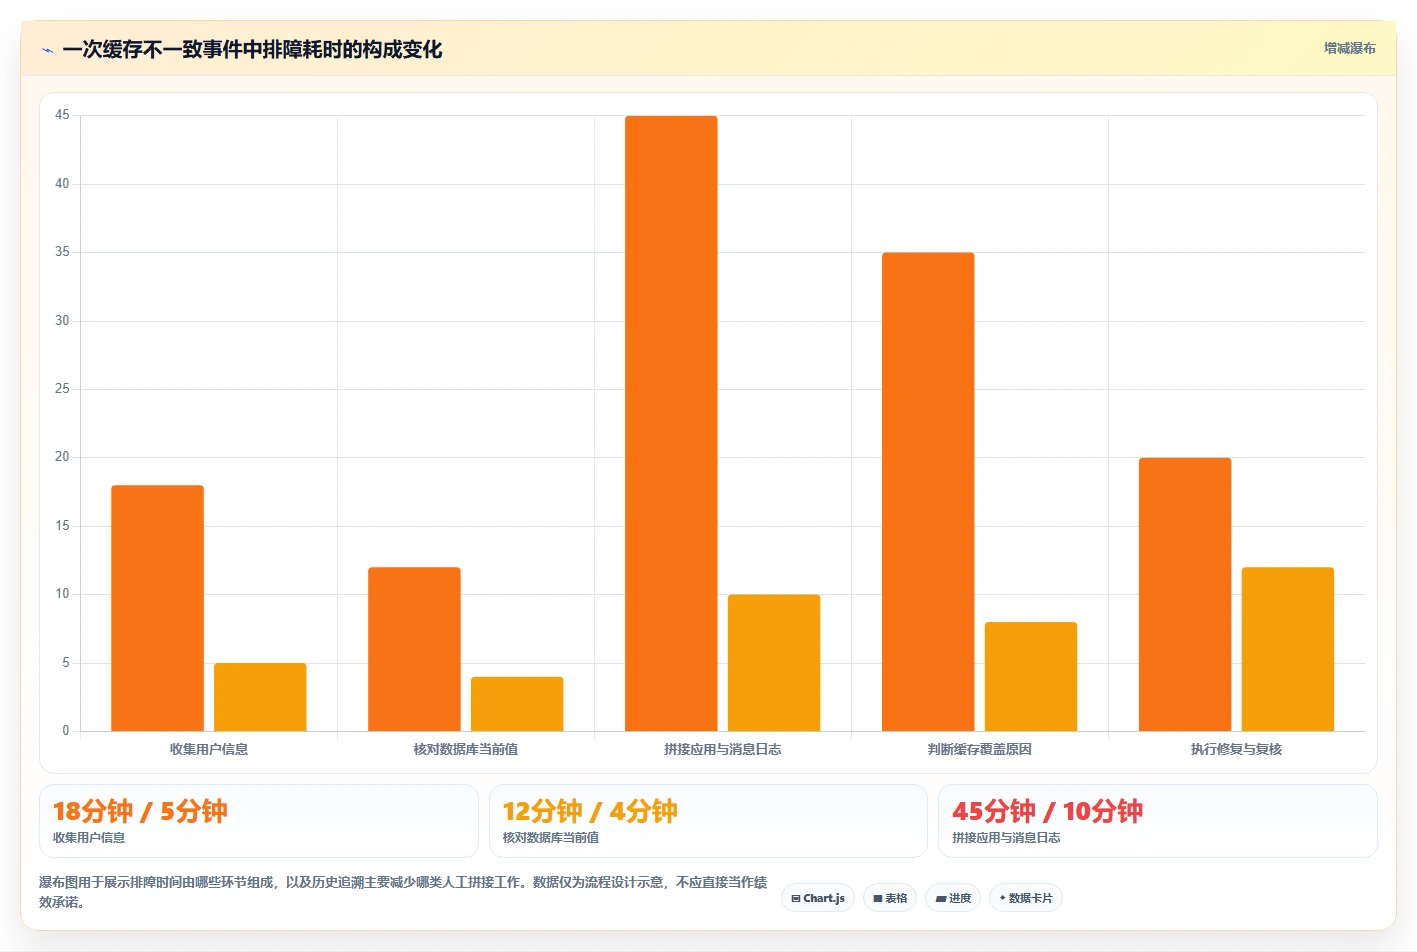This screenshot has width=1417, height=952.
Task: Select the 进度 chip
Action: click(x=953, y=898)
